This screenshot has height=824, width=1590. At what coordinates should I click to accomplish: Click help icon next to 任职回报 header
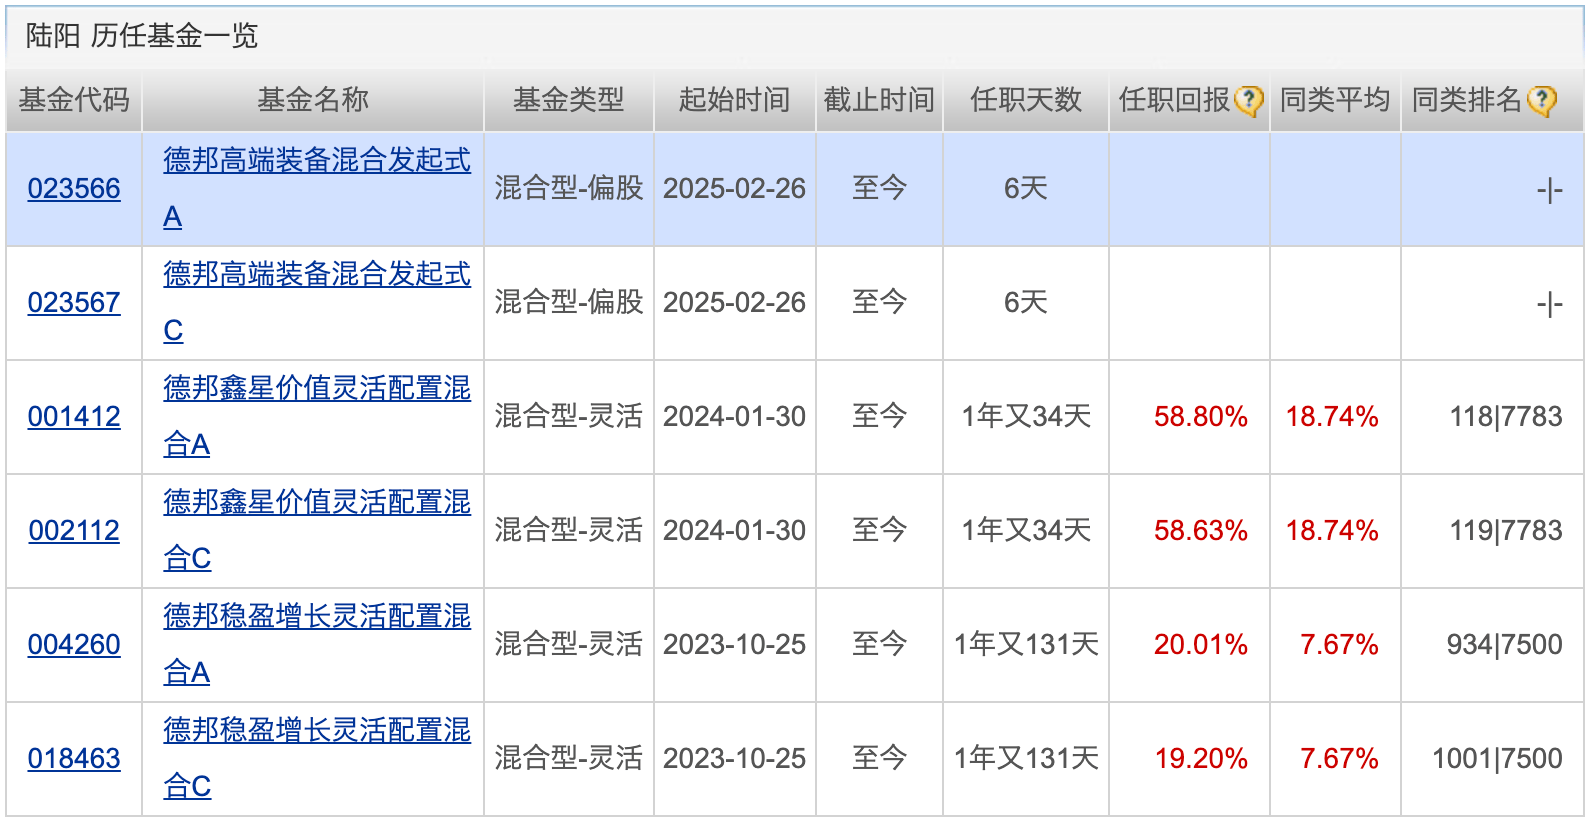(1248, 100)
